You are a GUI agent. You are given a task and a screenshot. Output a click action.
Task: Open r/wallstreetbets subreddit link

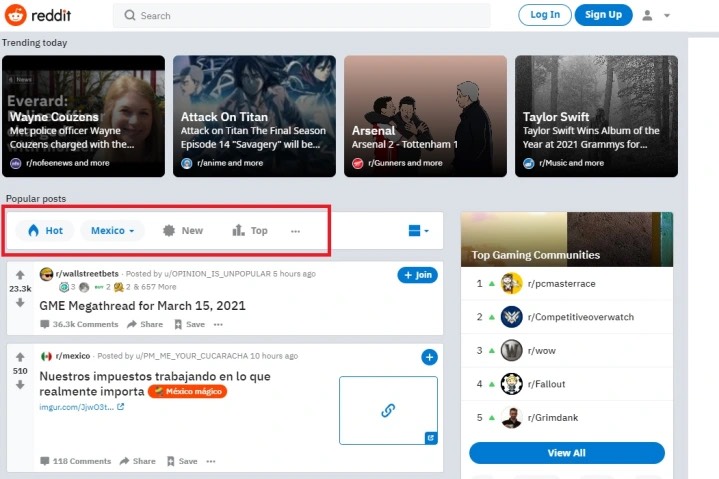coord(87,274)
